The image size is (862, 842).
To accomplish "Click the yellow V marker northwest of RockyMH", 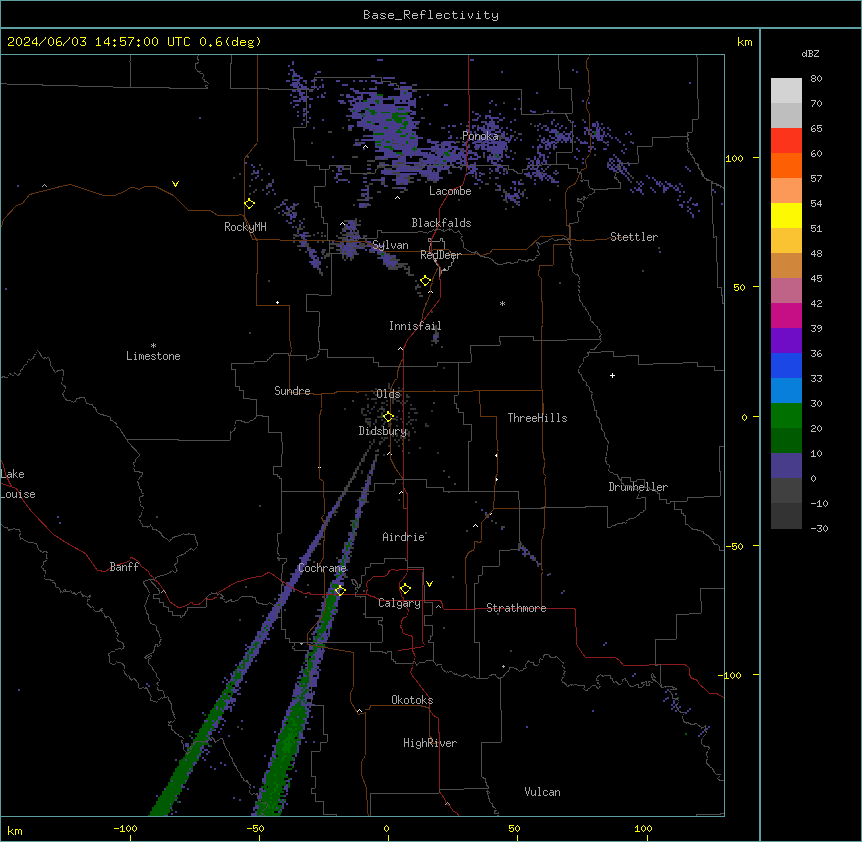I will [175, 184].
